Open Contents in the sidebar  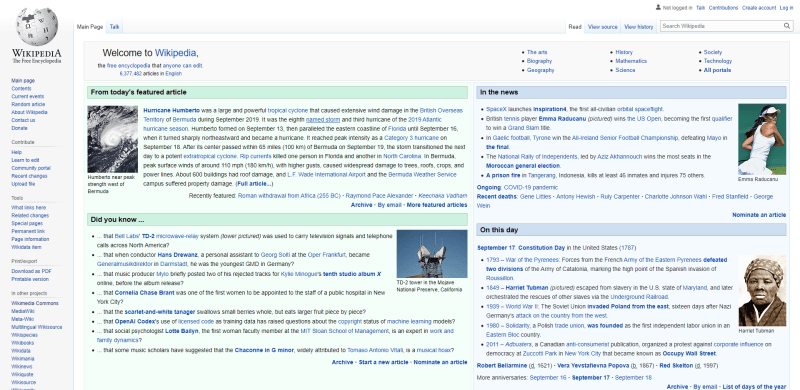(x=21, y=89)
